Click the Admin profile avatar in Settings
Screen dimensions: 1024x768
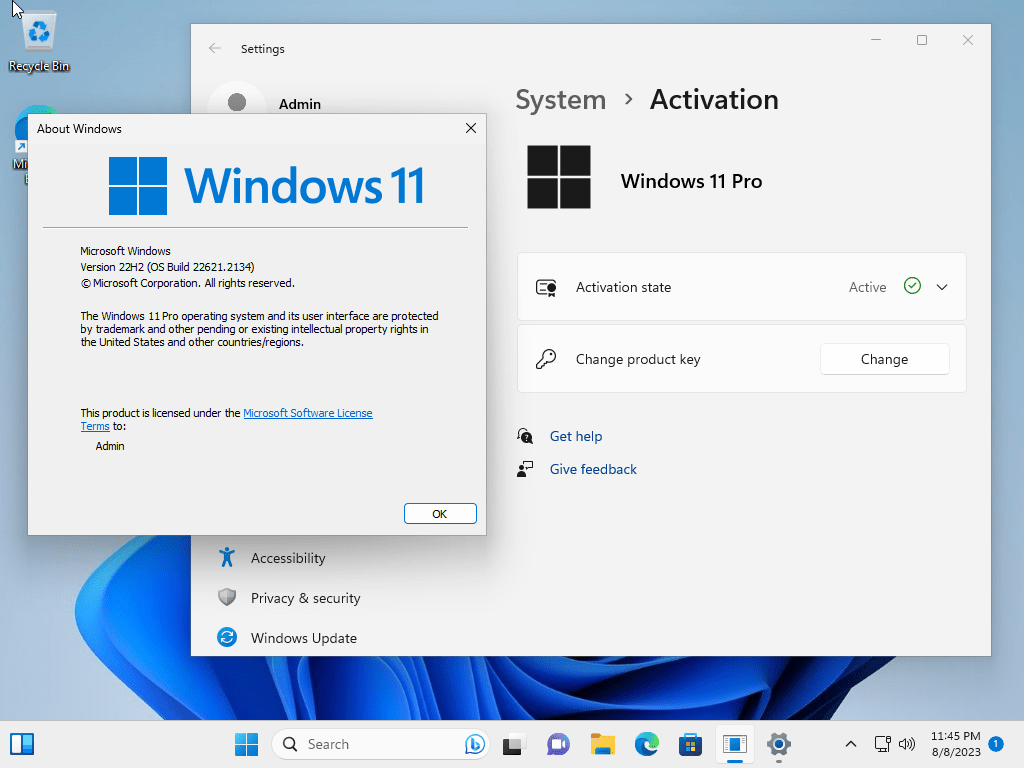point(236,103)
